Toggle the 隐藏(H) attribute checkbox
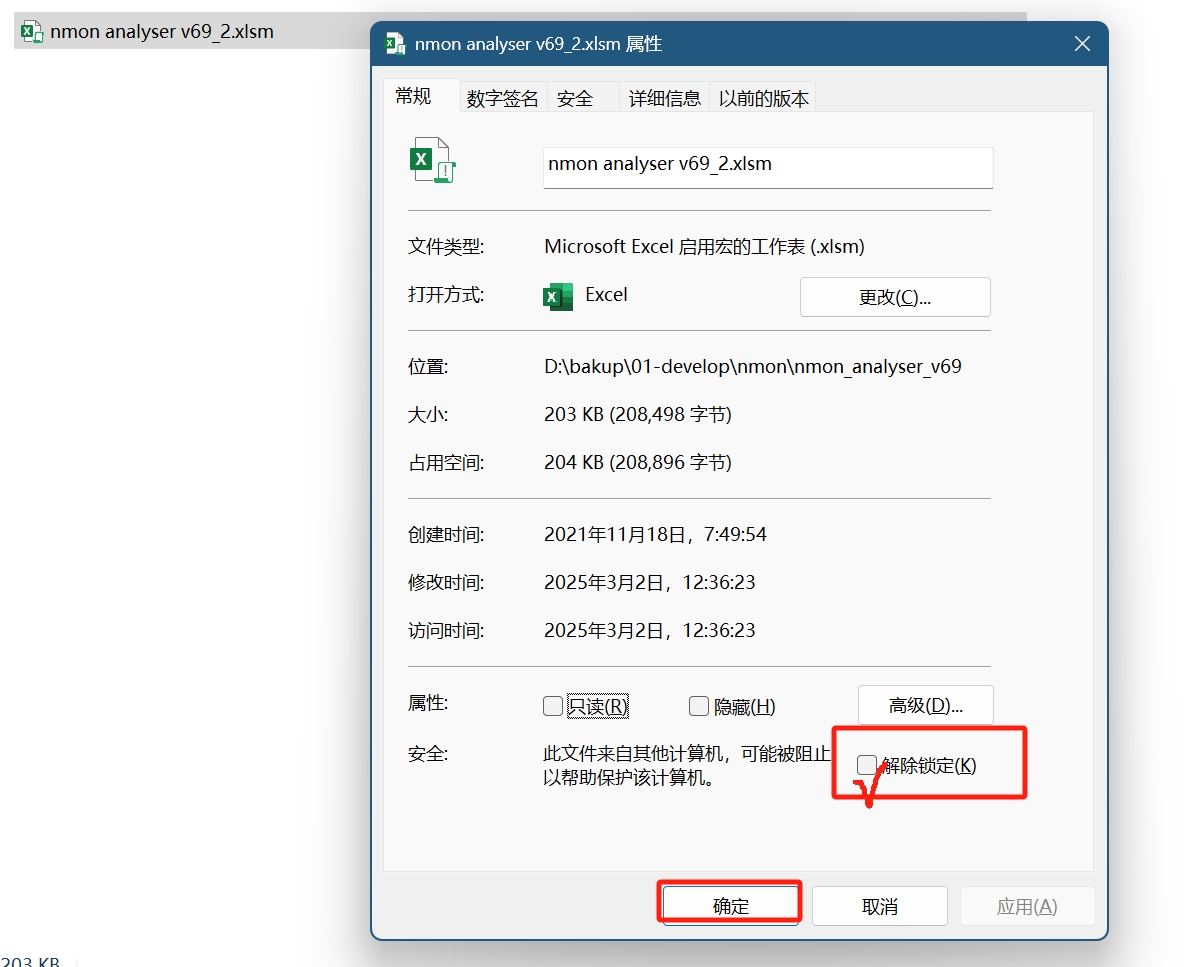Viewport: 1192px width, 967px height. (x=699, y=705)
